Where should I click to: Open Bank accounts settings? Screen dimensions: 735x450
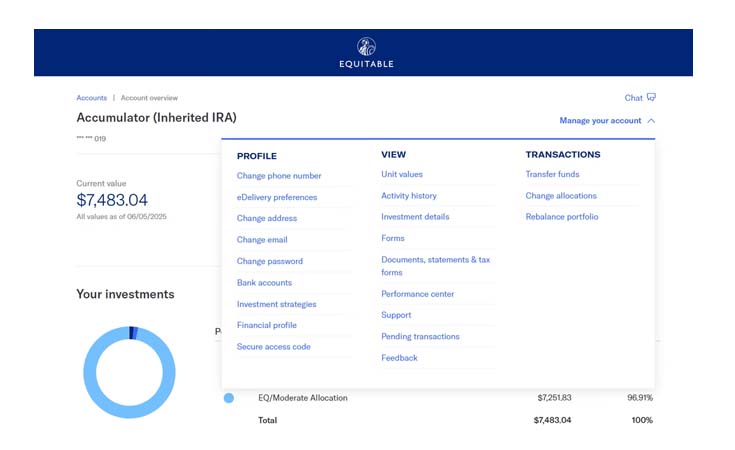tap(264, 283)
